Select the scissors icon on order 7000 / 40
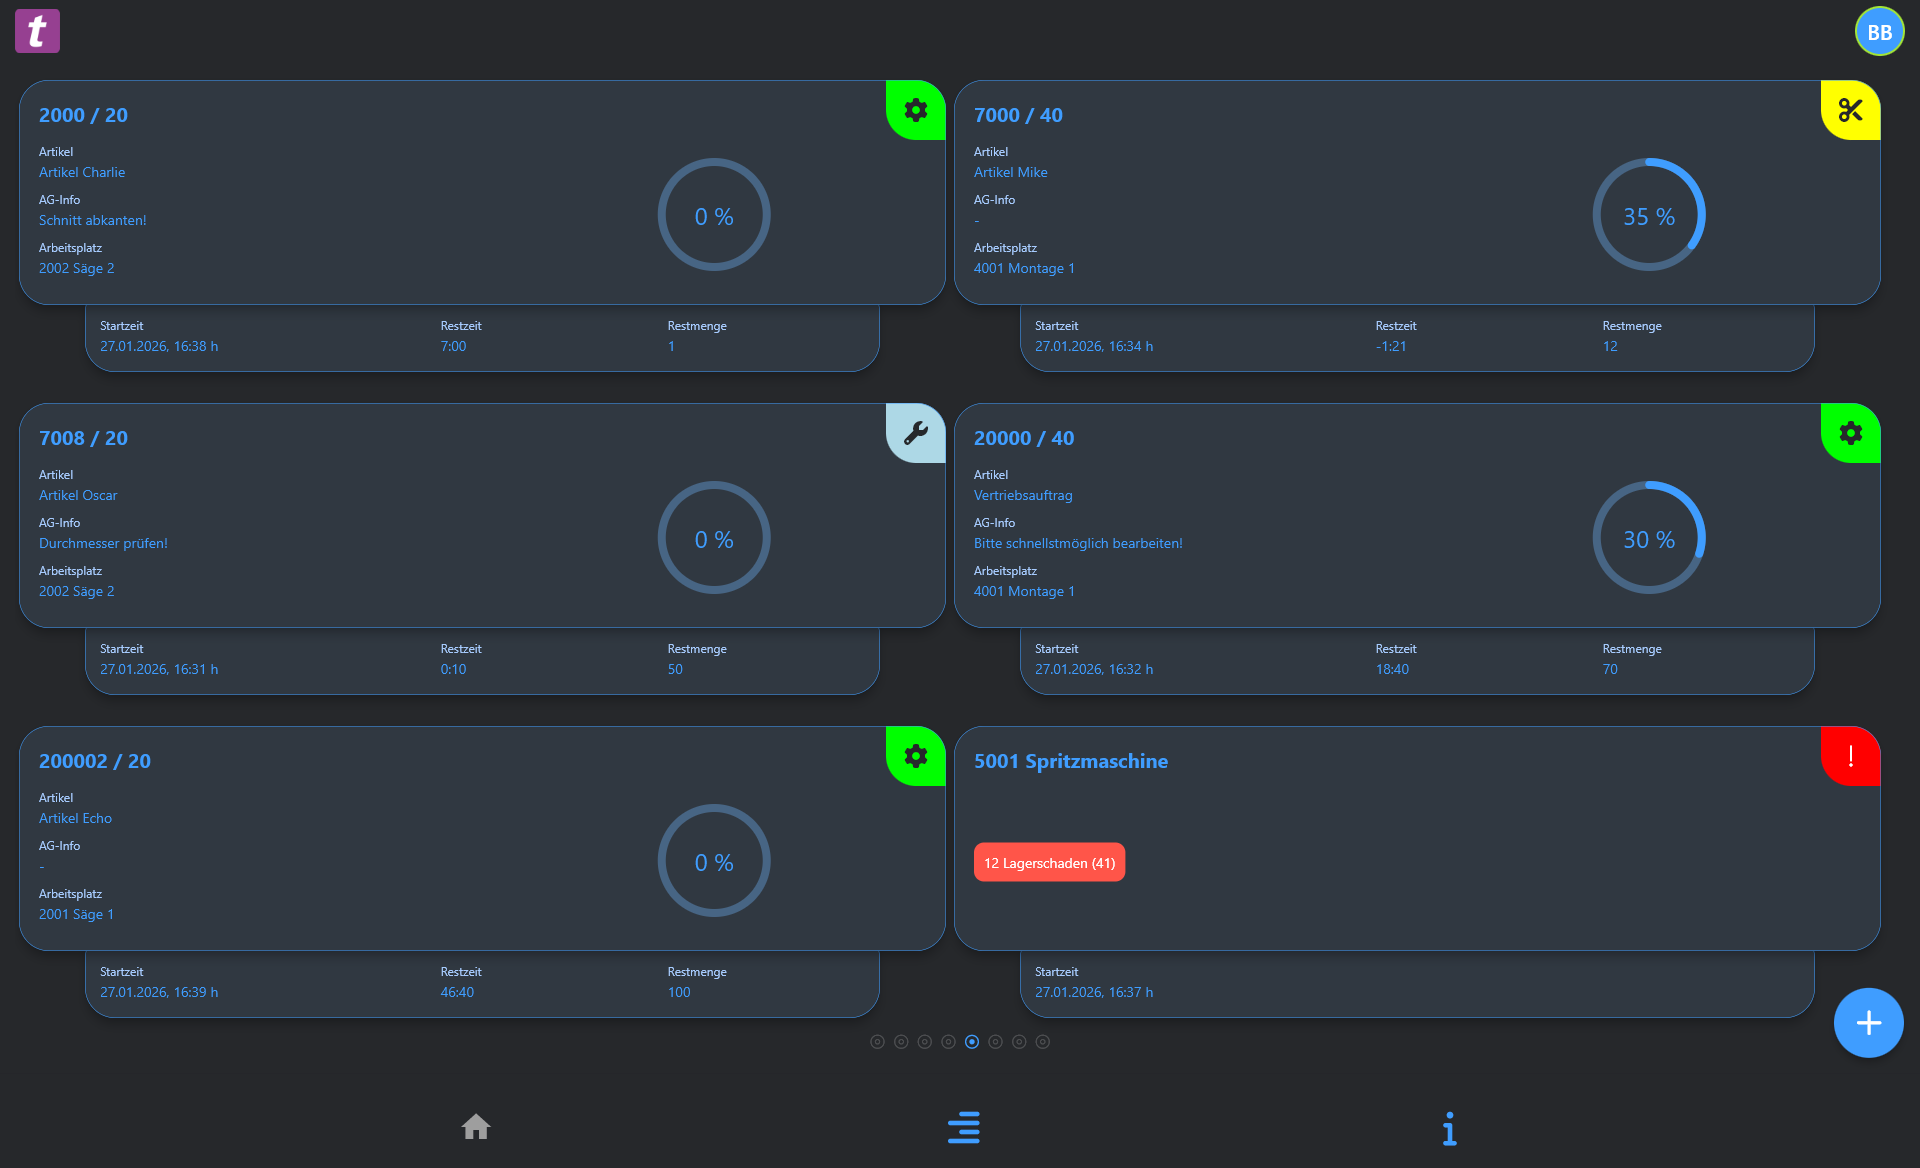This screenshot has height=1168, width=1920. (1849, 110)
